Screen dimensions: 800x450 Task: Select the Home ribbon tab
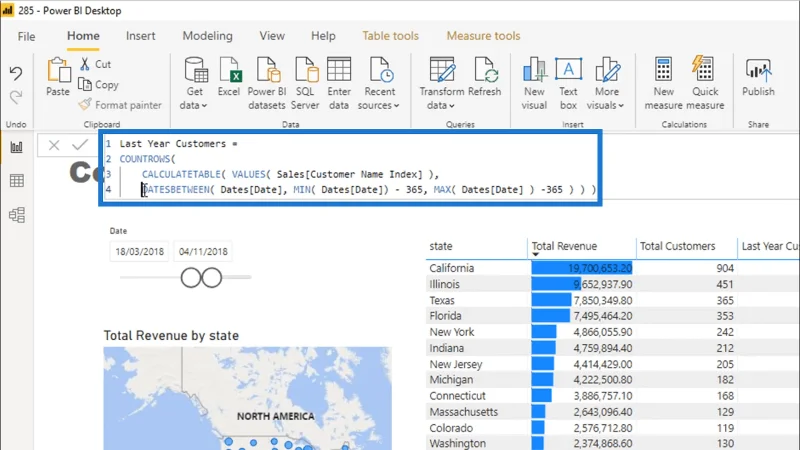[83, 36]
